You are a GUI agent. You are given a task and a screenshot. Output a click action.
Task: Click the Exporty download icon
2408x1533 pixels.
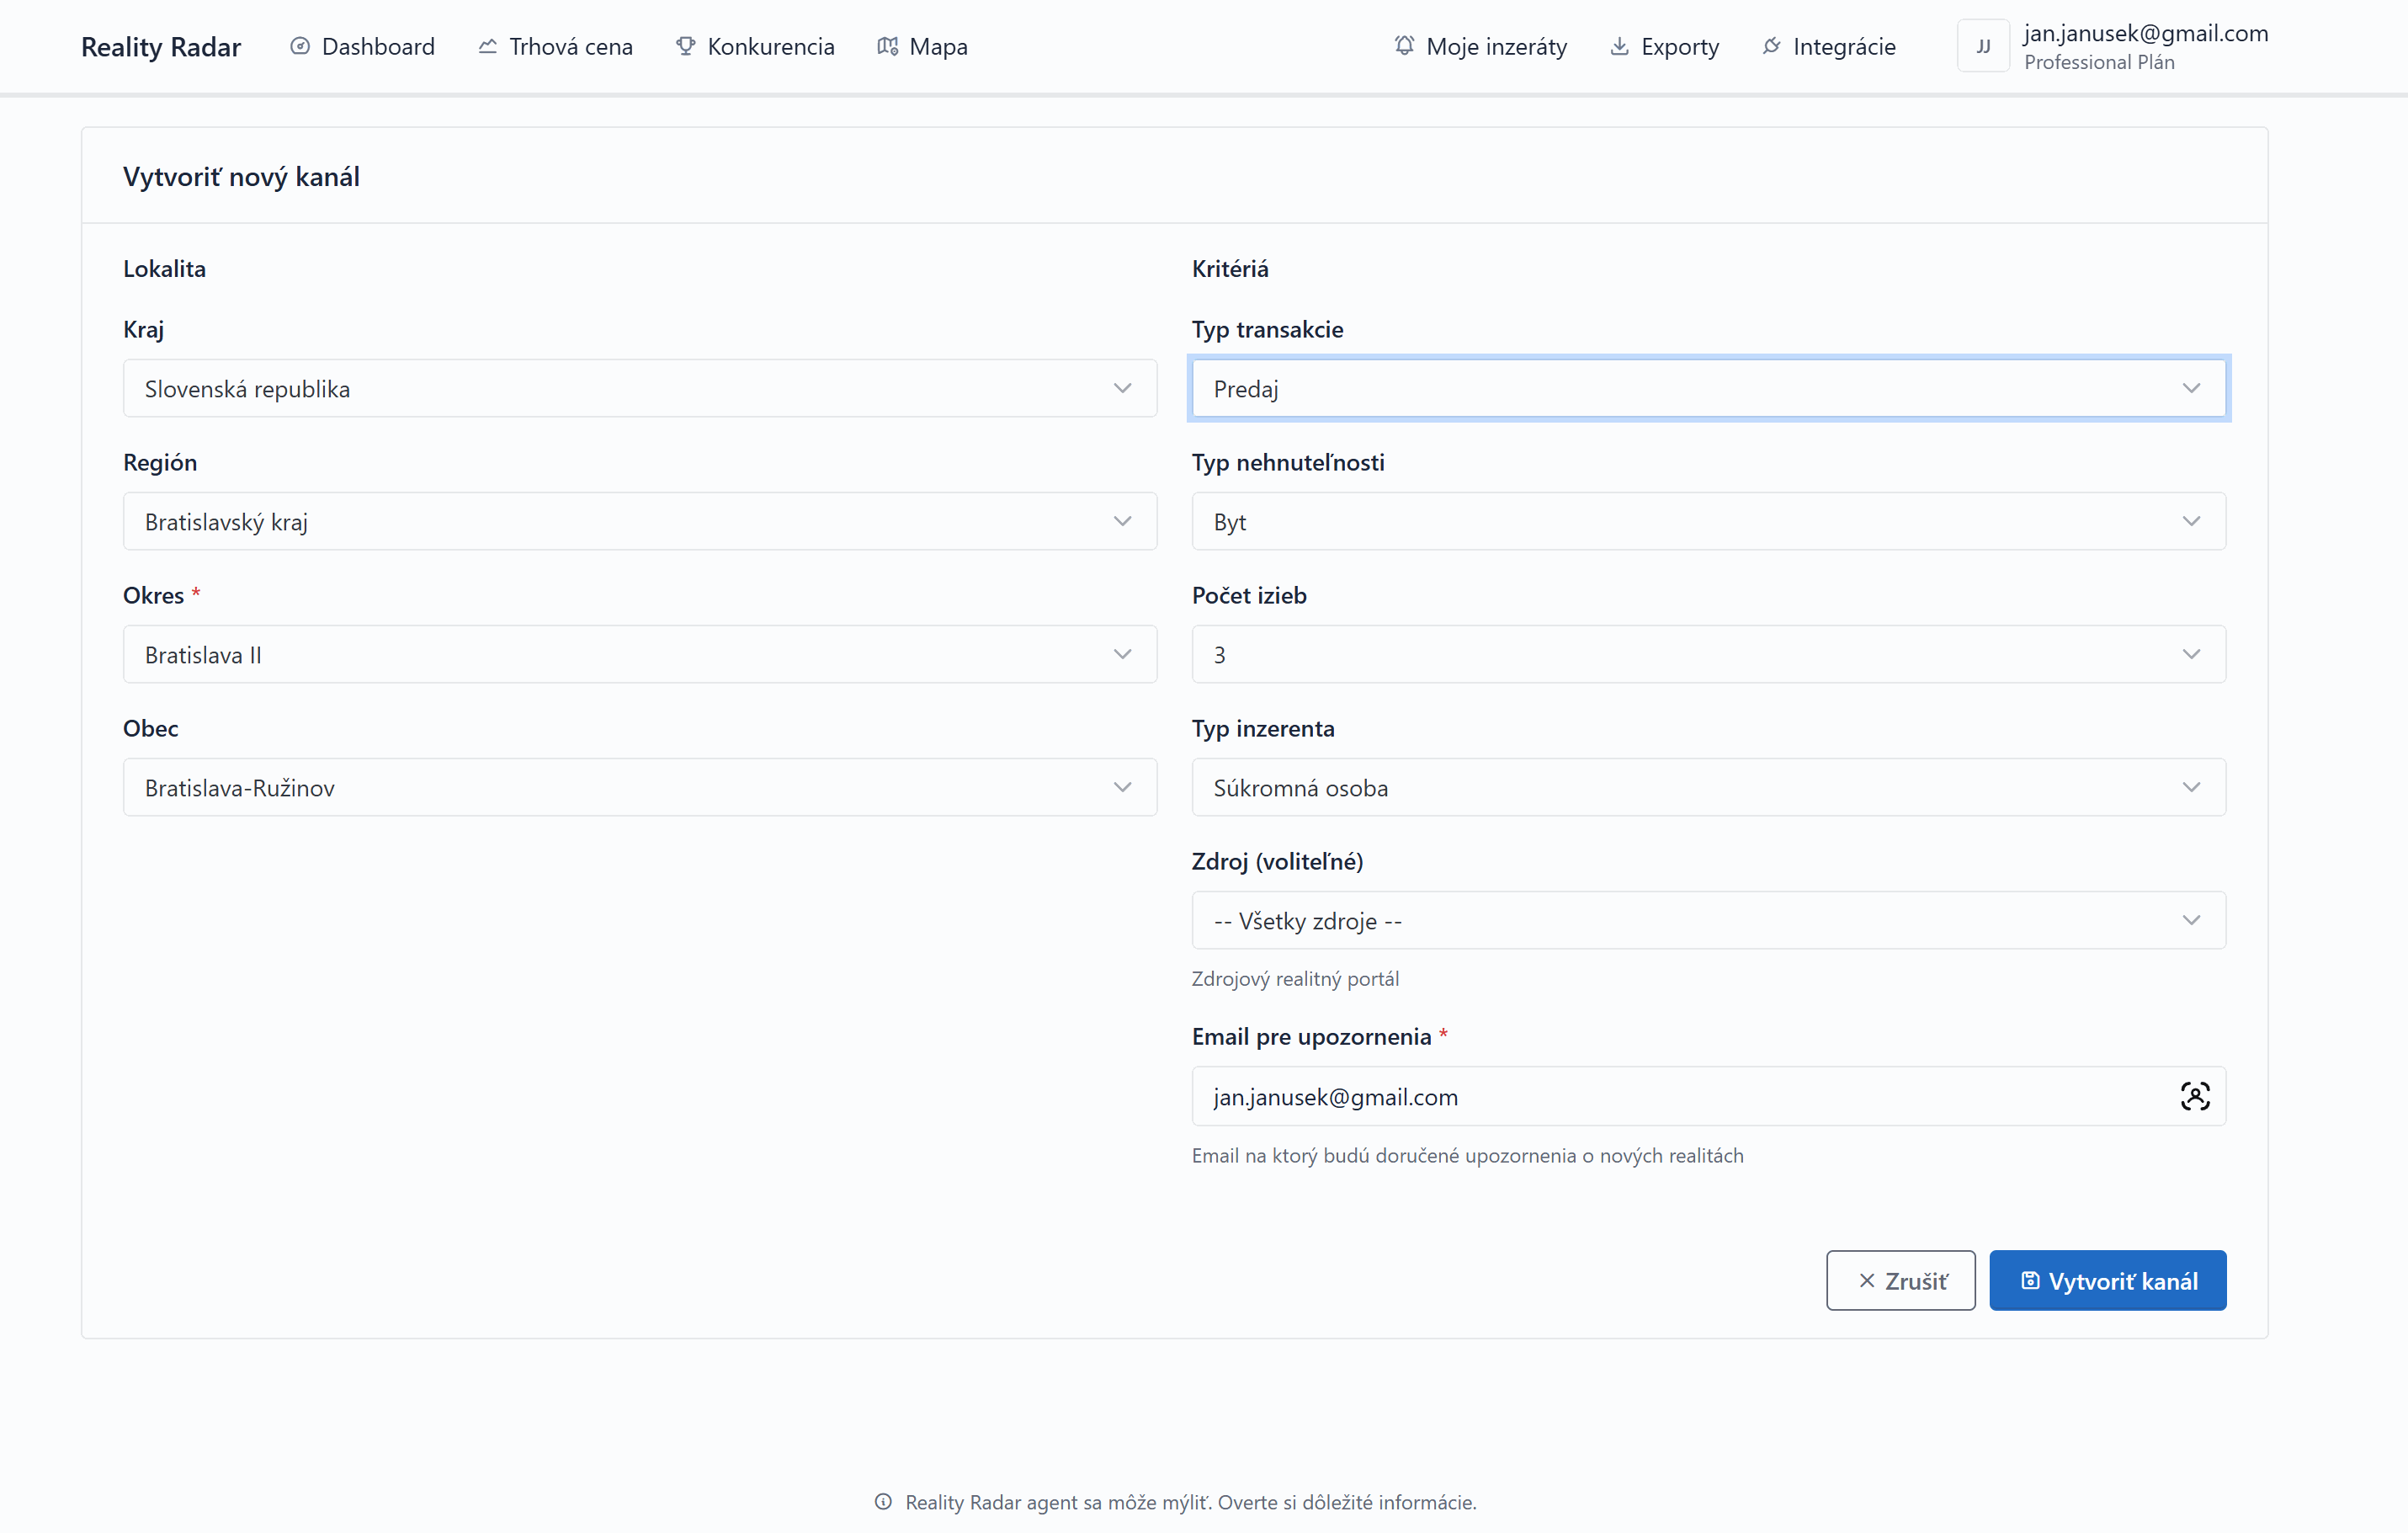1619,46
